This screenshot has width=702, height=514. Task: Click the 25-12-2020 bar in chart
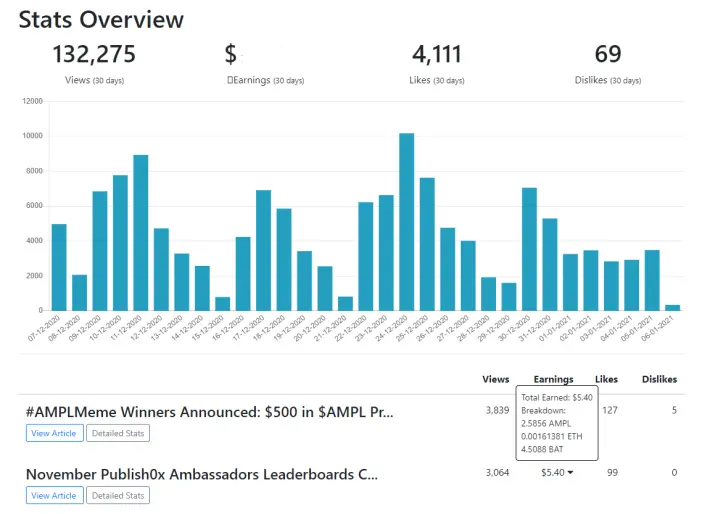(x=427, y=244)
